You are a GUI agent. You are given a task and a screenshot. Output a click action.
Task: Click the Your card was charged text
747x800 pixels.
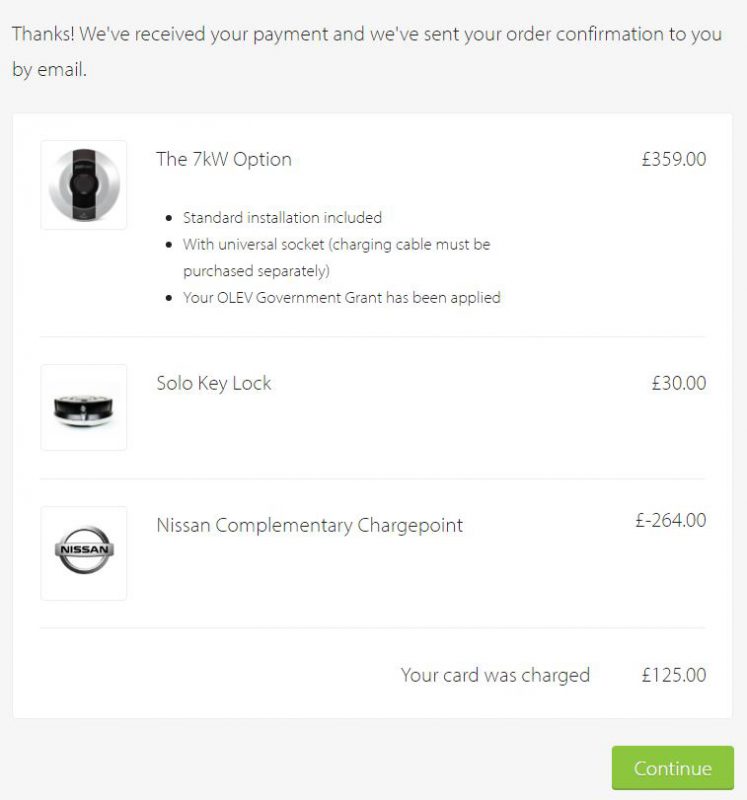tap(497, 675)
